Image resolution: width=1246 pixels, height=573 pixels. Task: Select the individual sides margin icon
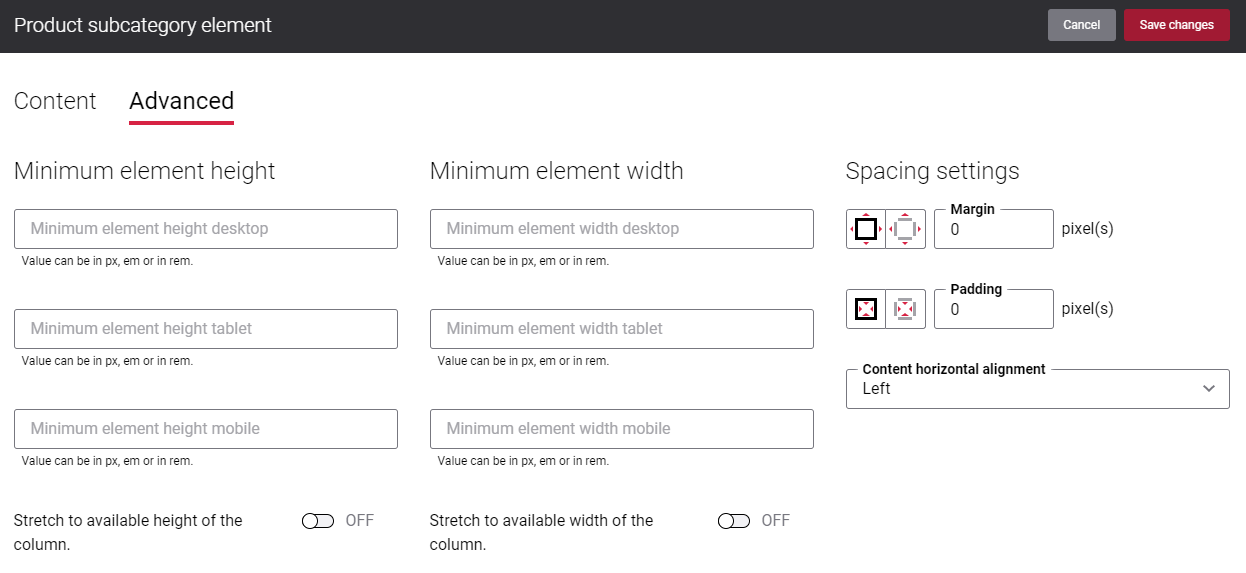click(906, 229)
